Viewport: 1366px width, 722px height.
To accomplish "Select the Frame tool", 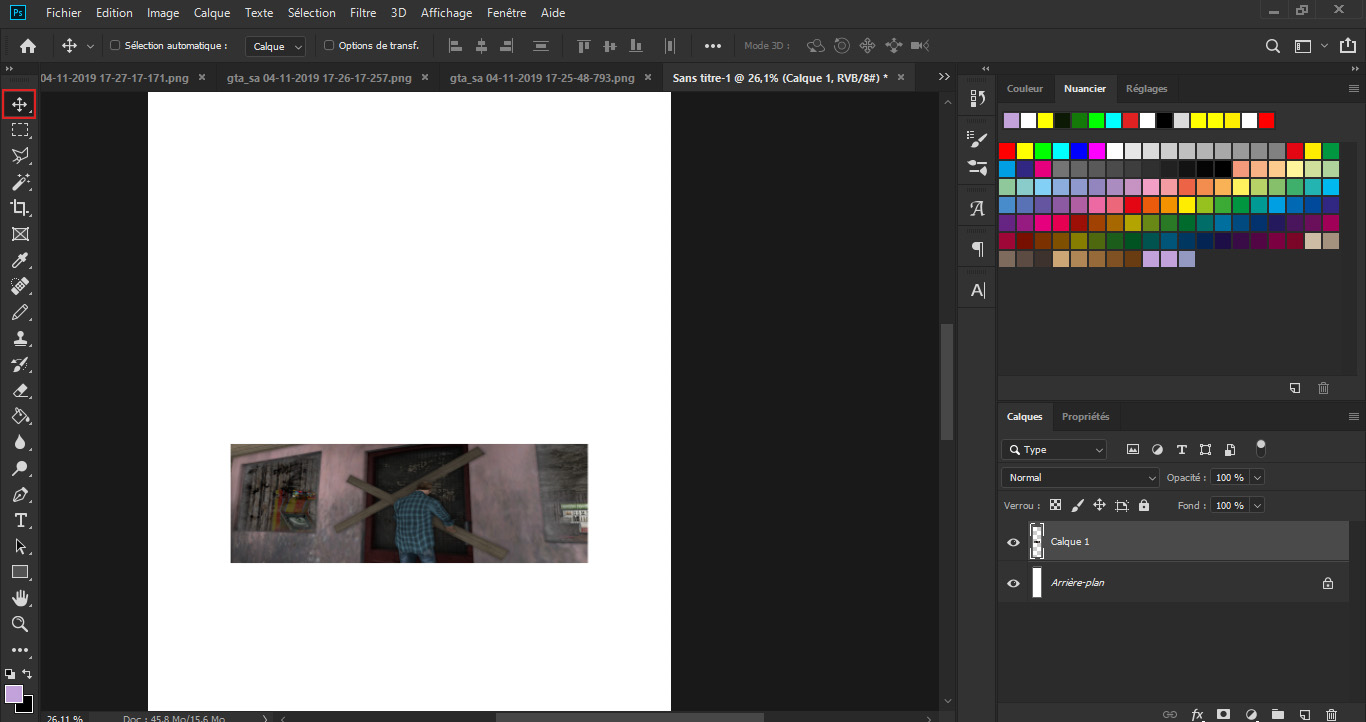I will coord(19,234).
